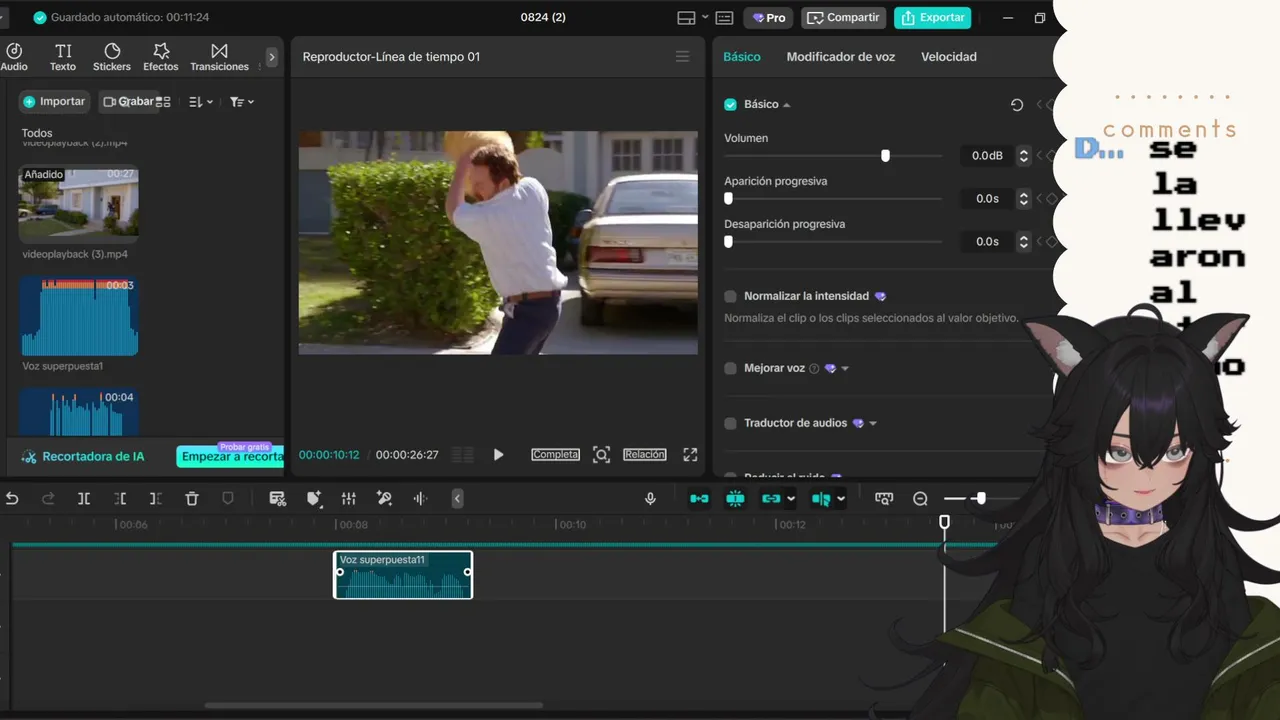Expand the Mejorar voz options arrow
This screenshot has height=720, width=1280.
click(845, 369)
